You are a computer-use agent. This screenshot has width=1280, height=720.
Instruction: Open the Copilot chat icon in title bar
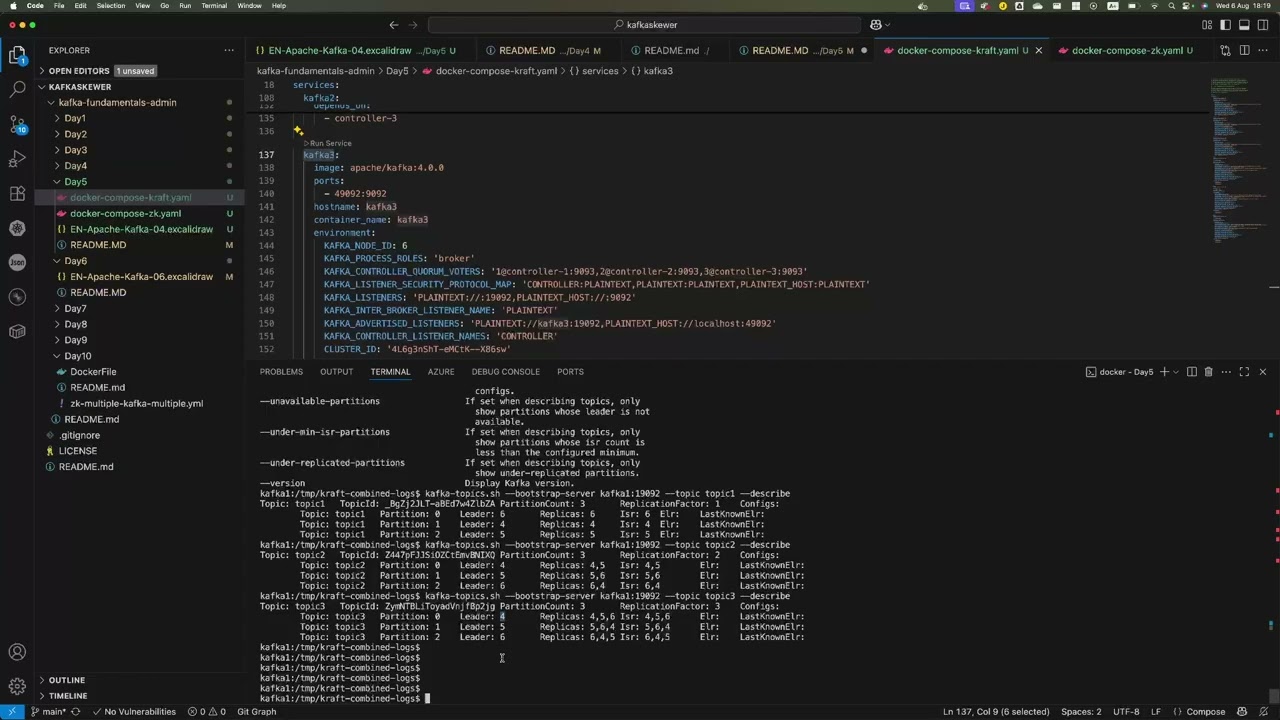[x=876, y=25]
